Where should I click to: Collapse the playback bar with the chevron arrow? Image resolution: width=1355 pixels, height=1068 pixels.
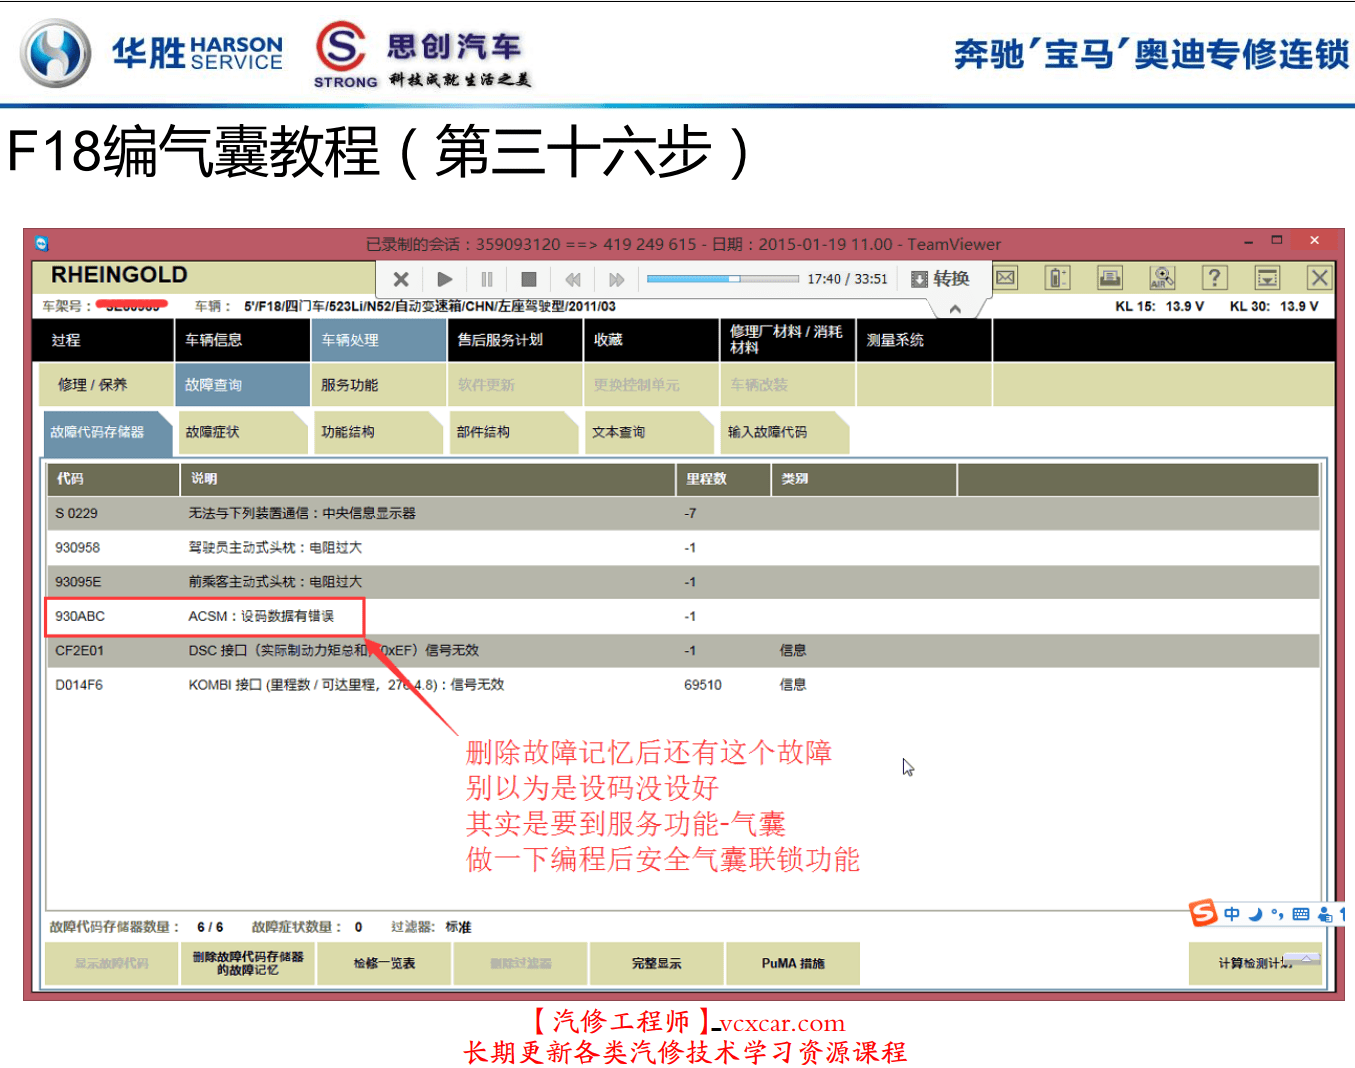pos(955,308)
